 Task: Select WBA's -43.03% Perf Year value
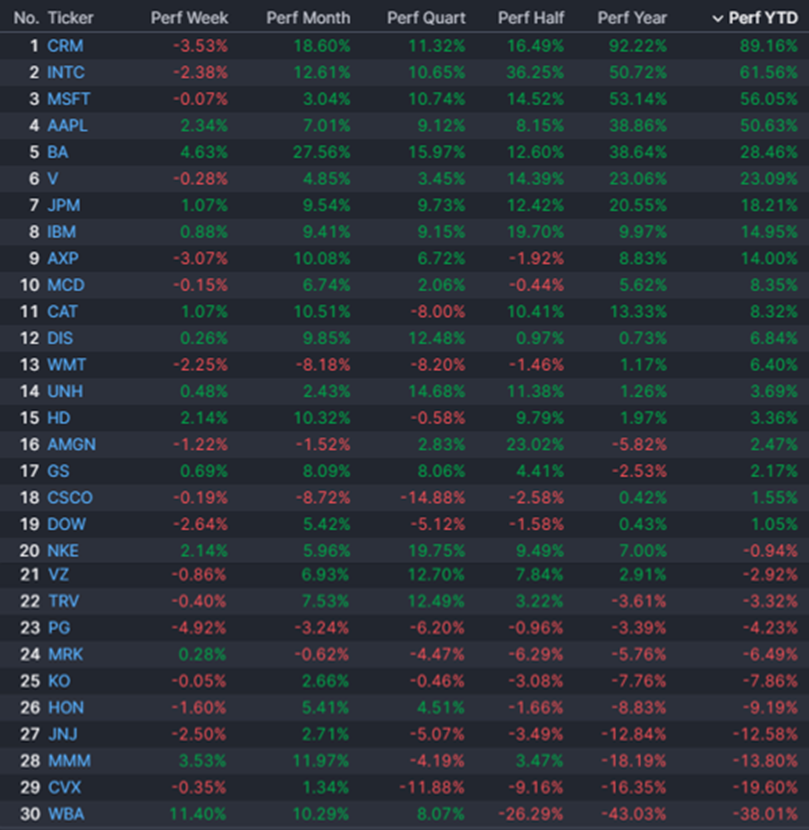633,814
